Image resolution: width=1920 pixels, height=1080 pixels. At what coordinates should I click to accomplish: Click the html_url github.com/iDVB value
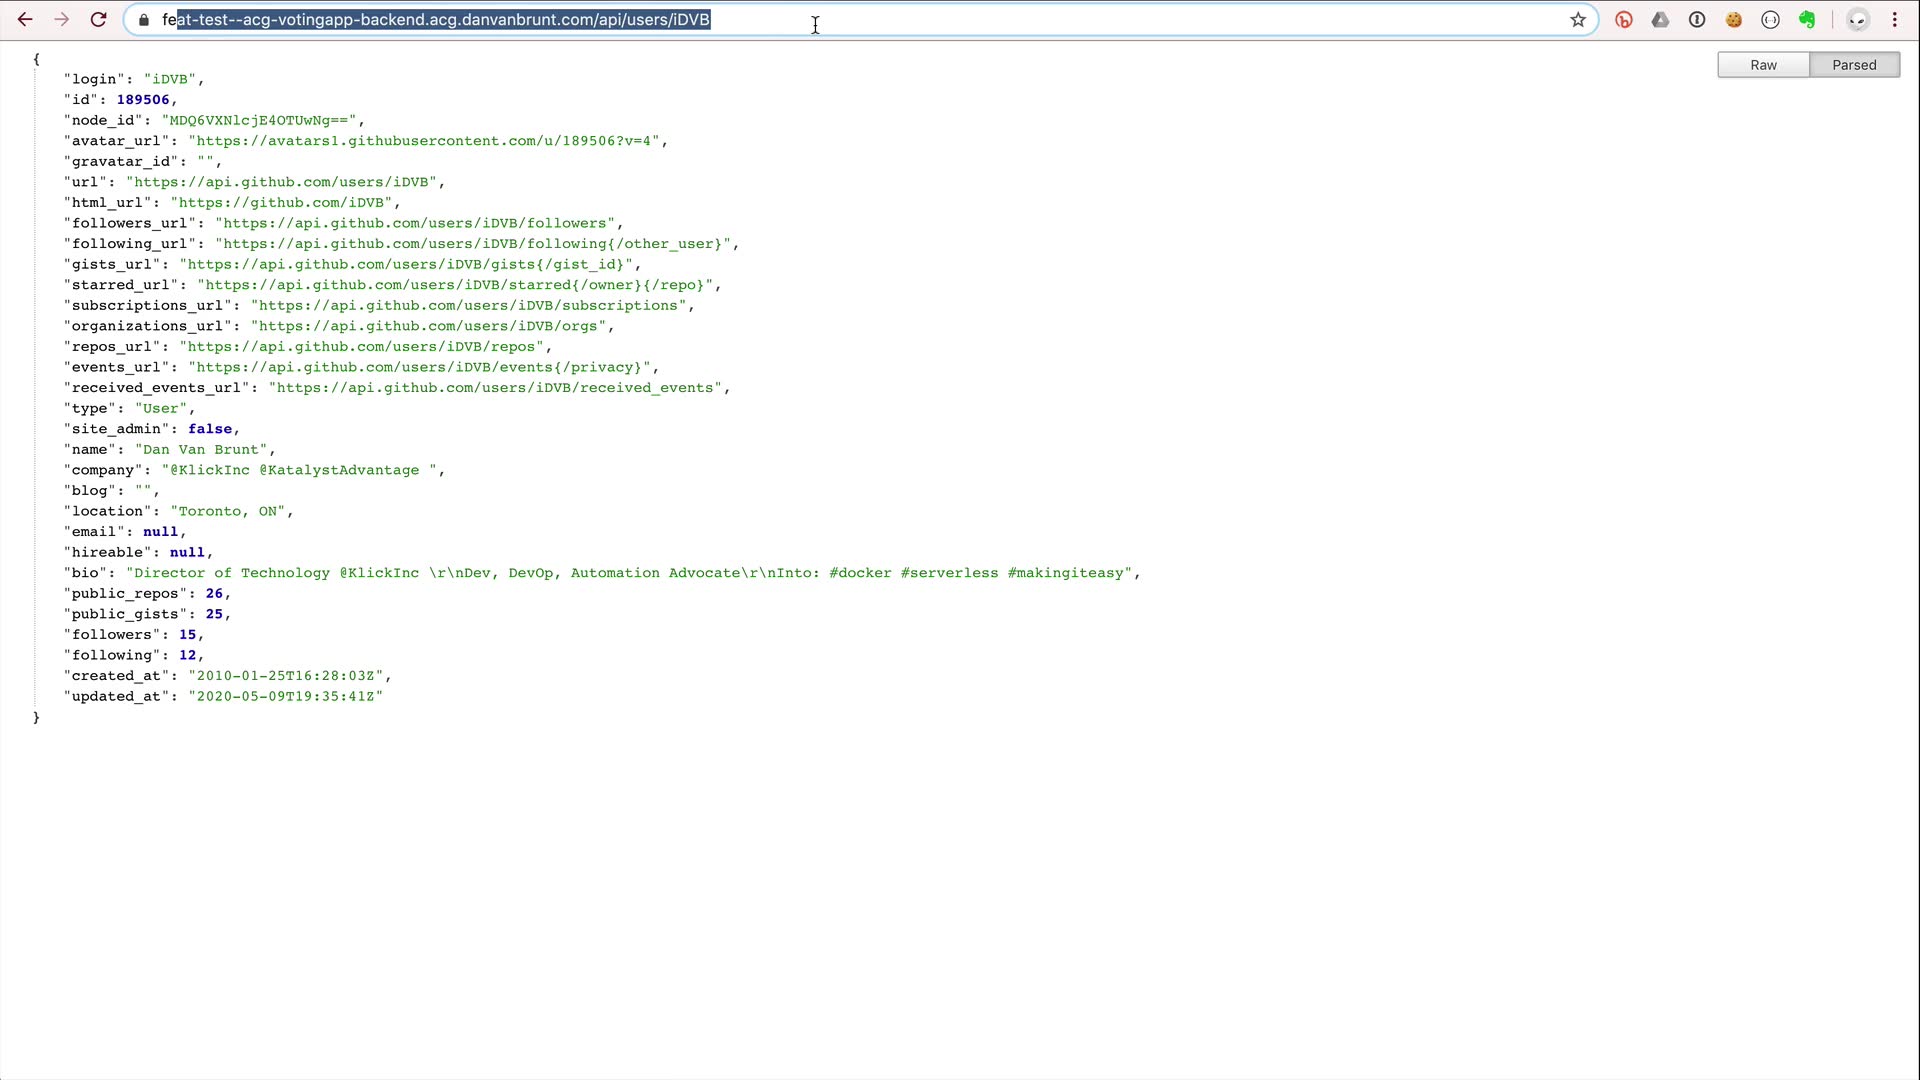[281, 203]
